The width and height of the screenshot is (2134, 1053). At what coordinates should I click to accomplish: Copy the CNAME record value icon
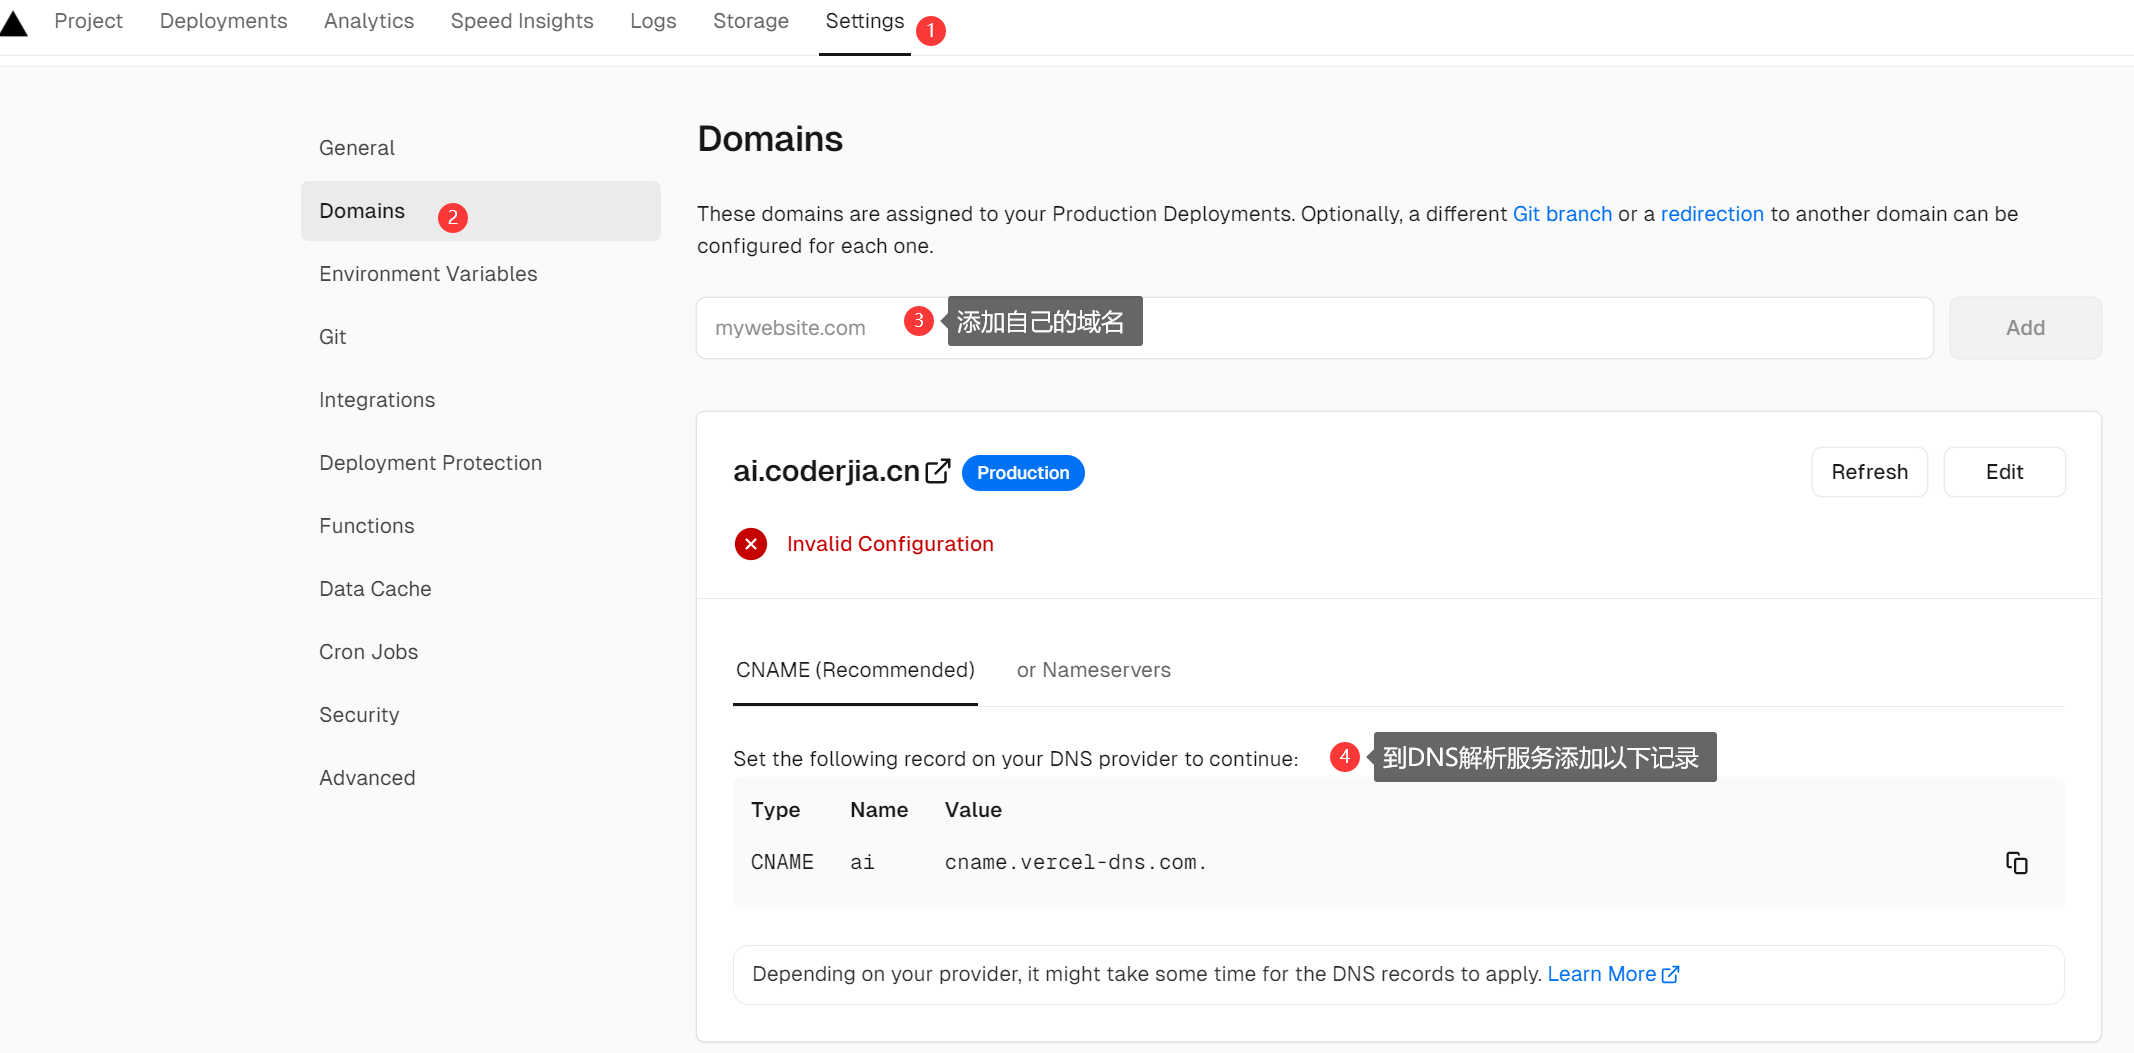click(x=2016, y=863)
